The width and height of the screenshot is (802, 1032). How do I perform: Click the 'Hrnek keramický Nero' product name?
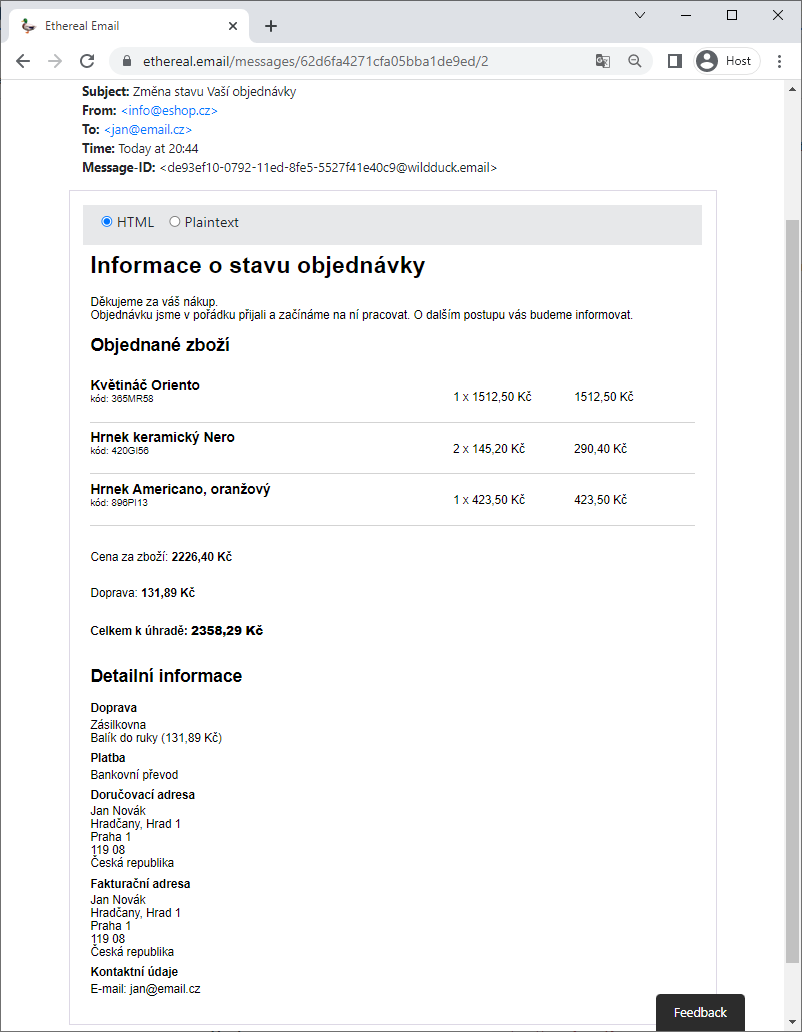(x=163, y=437)
